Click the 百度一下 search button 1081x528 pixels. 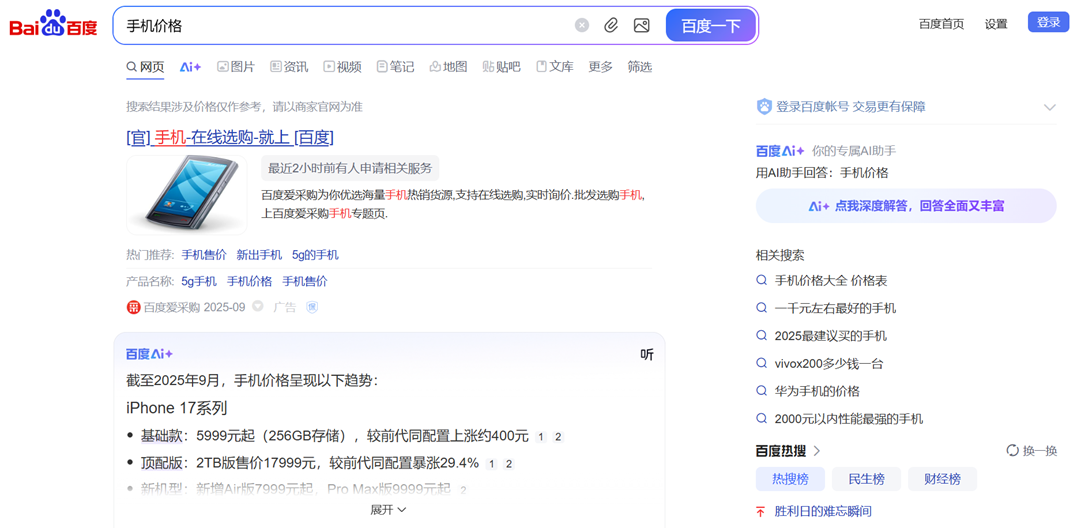pos(711,26)
